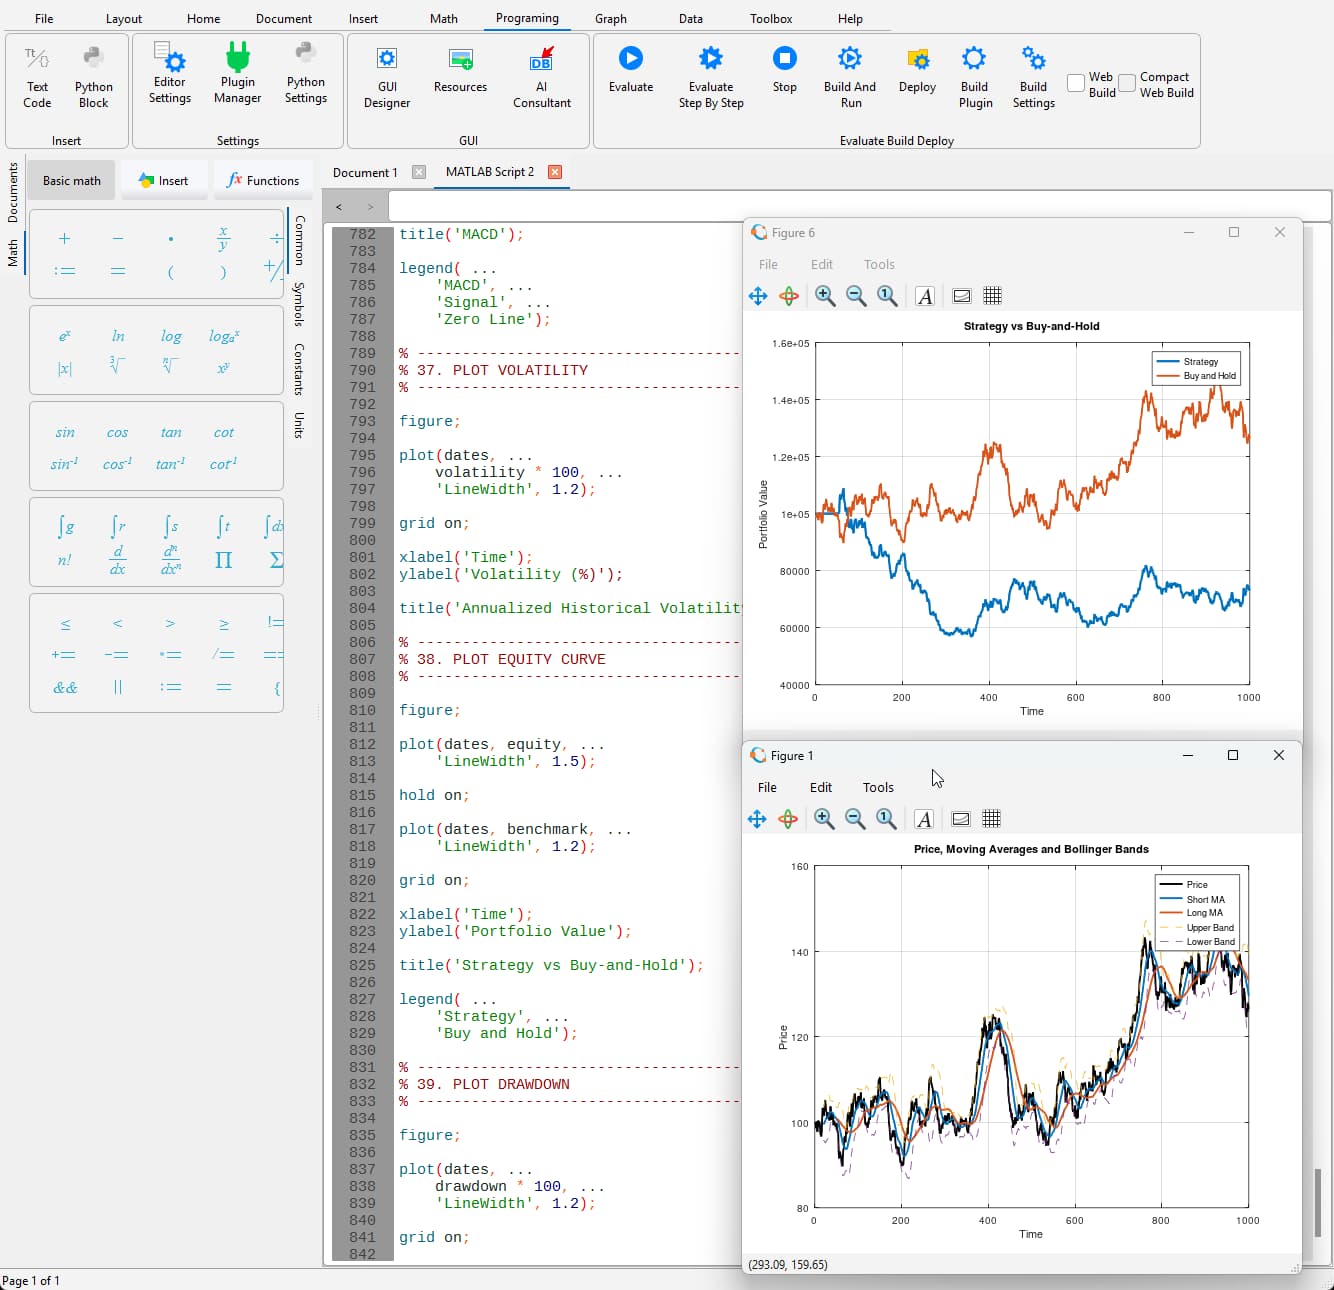Stop the running evaluation
Screen dimensions: 1334x1290
coord(785,58)
